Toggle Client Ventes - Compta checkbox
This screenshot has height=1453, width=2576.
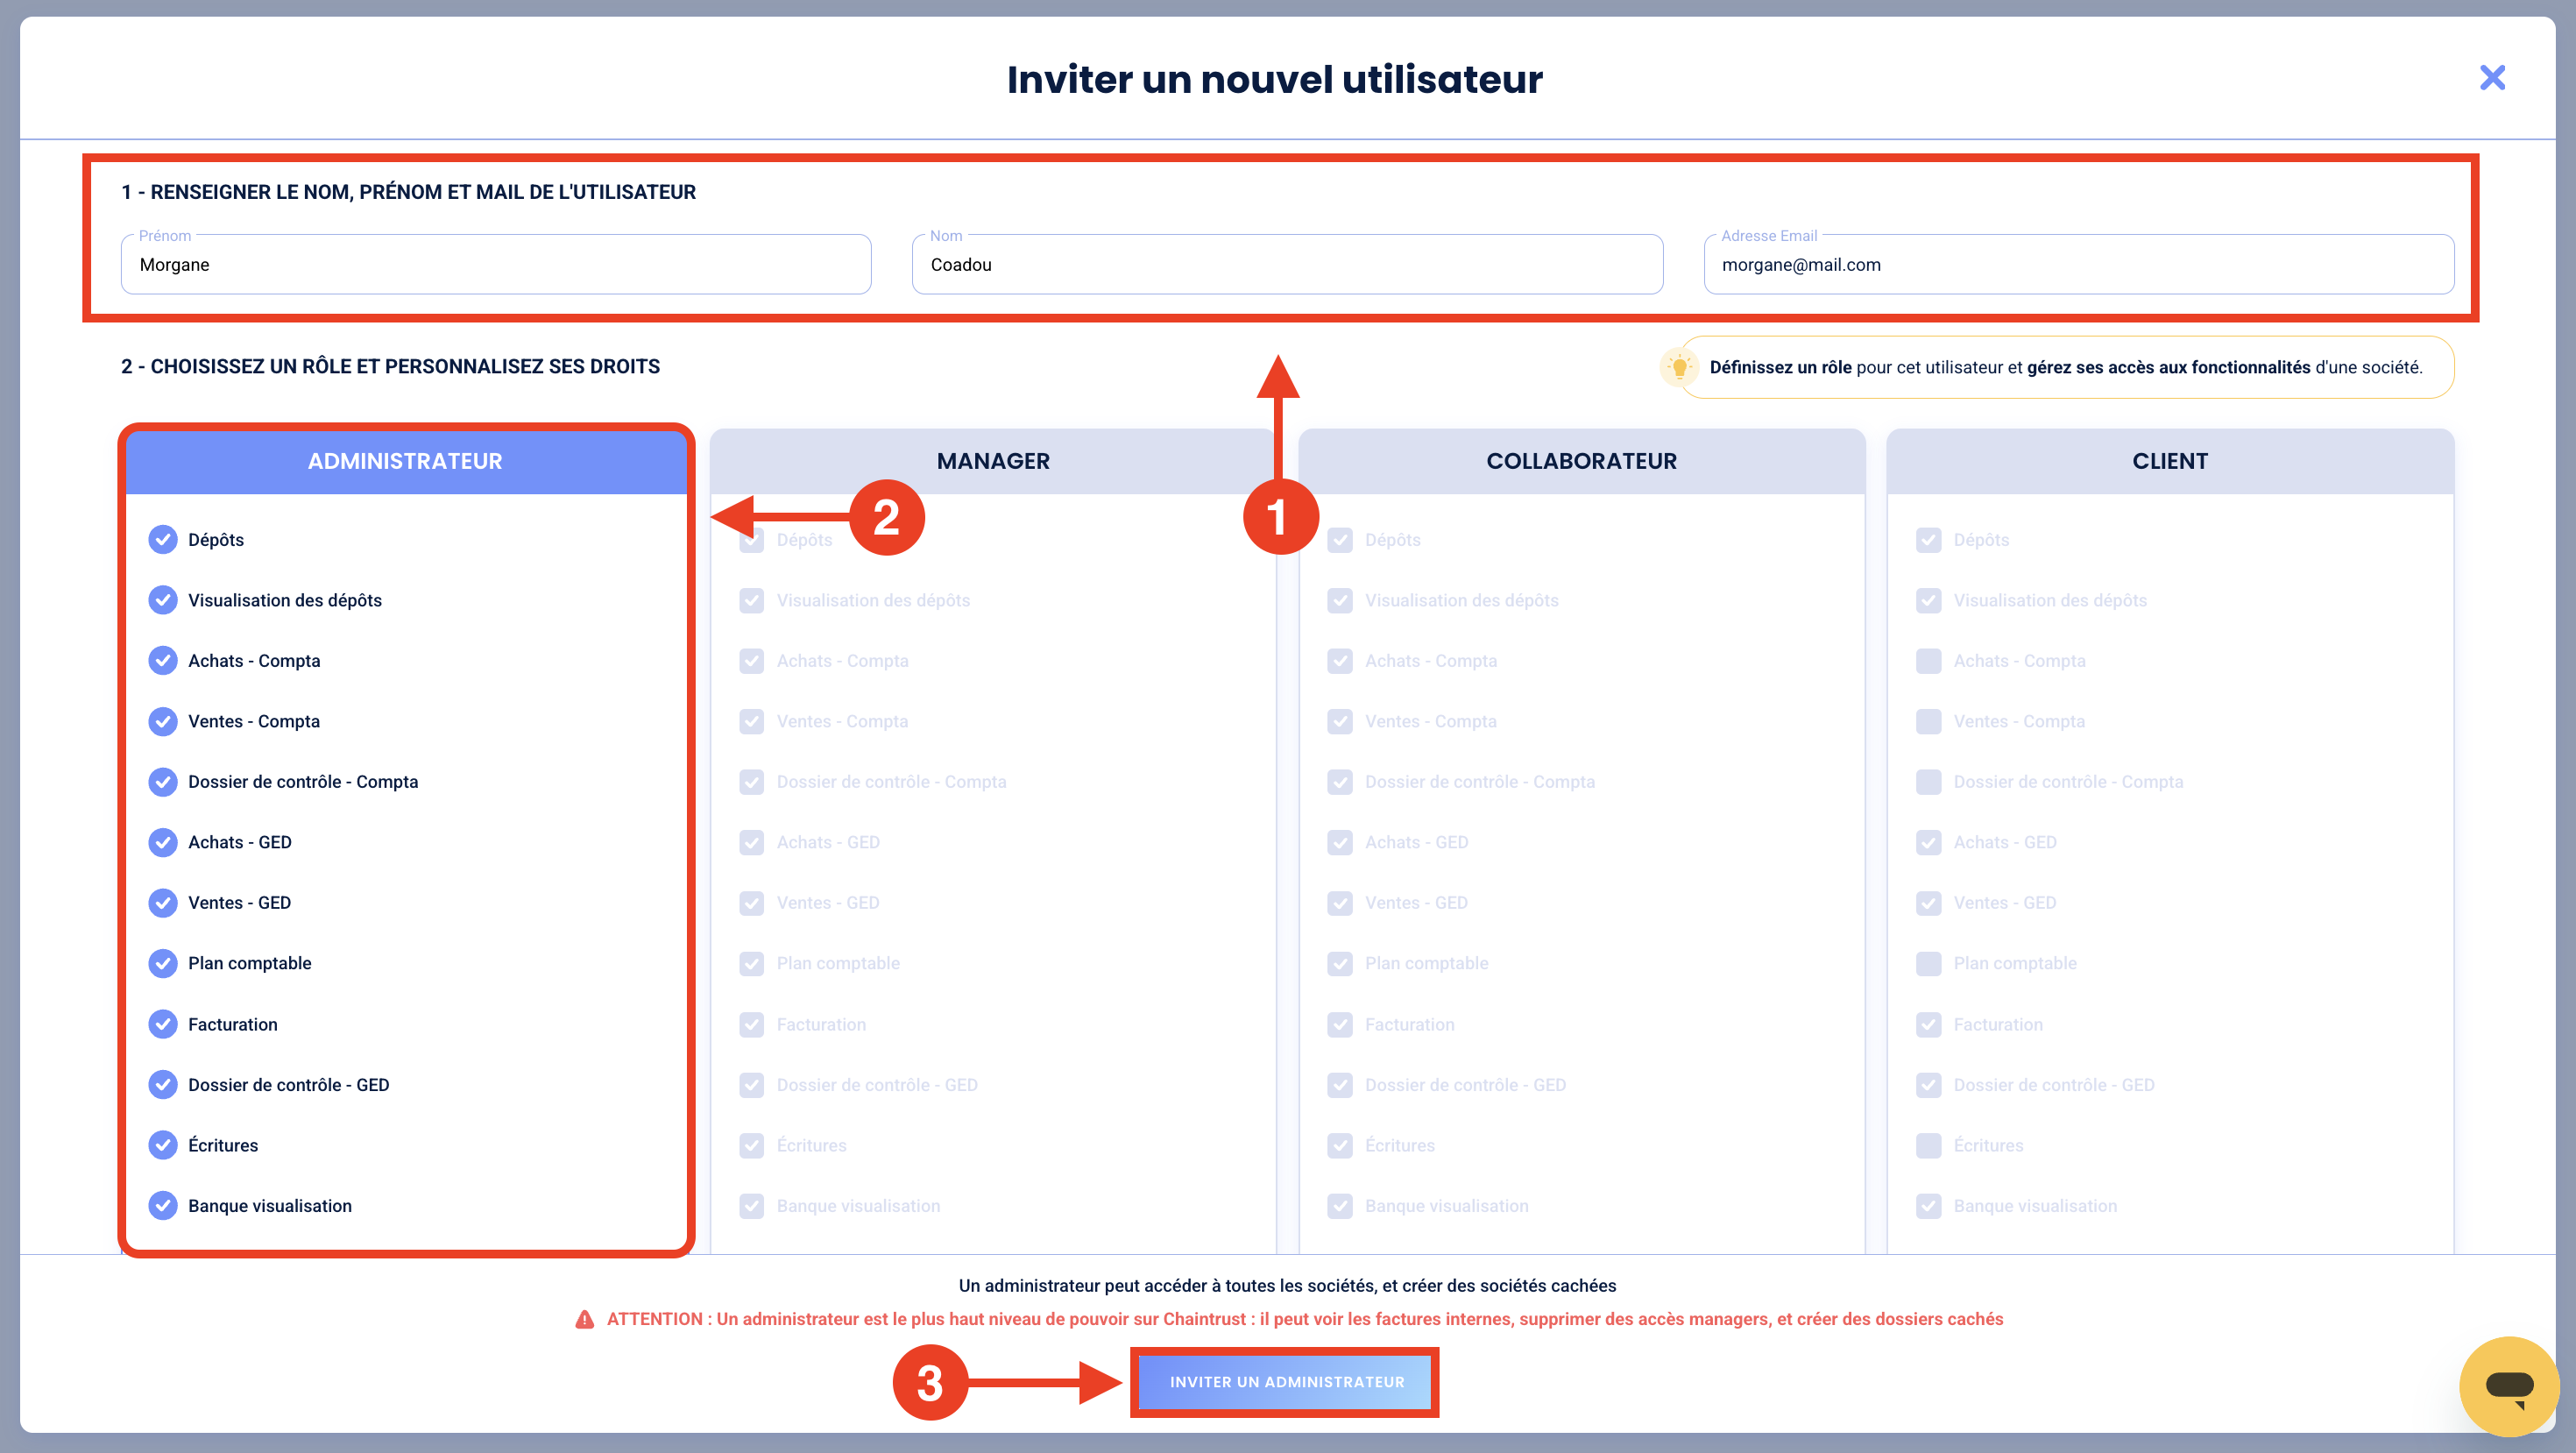tap(1929, 722)
